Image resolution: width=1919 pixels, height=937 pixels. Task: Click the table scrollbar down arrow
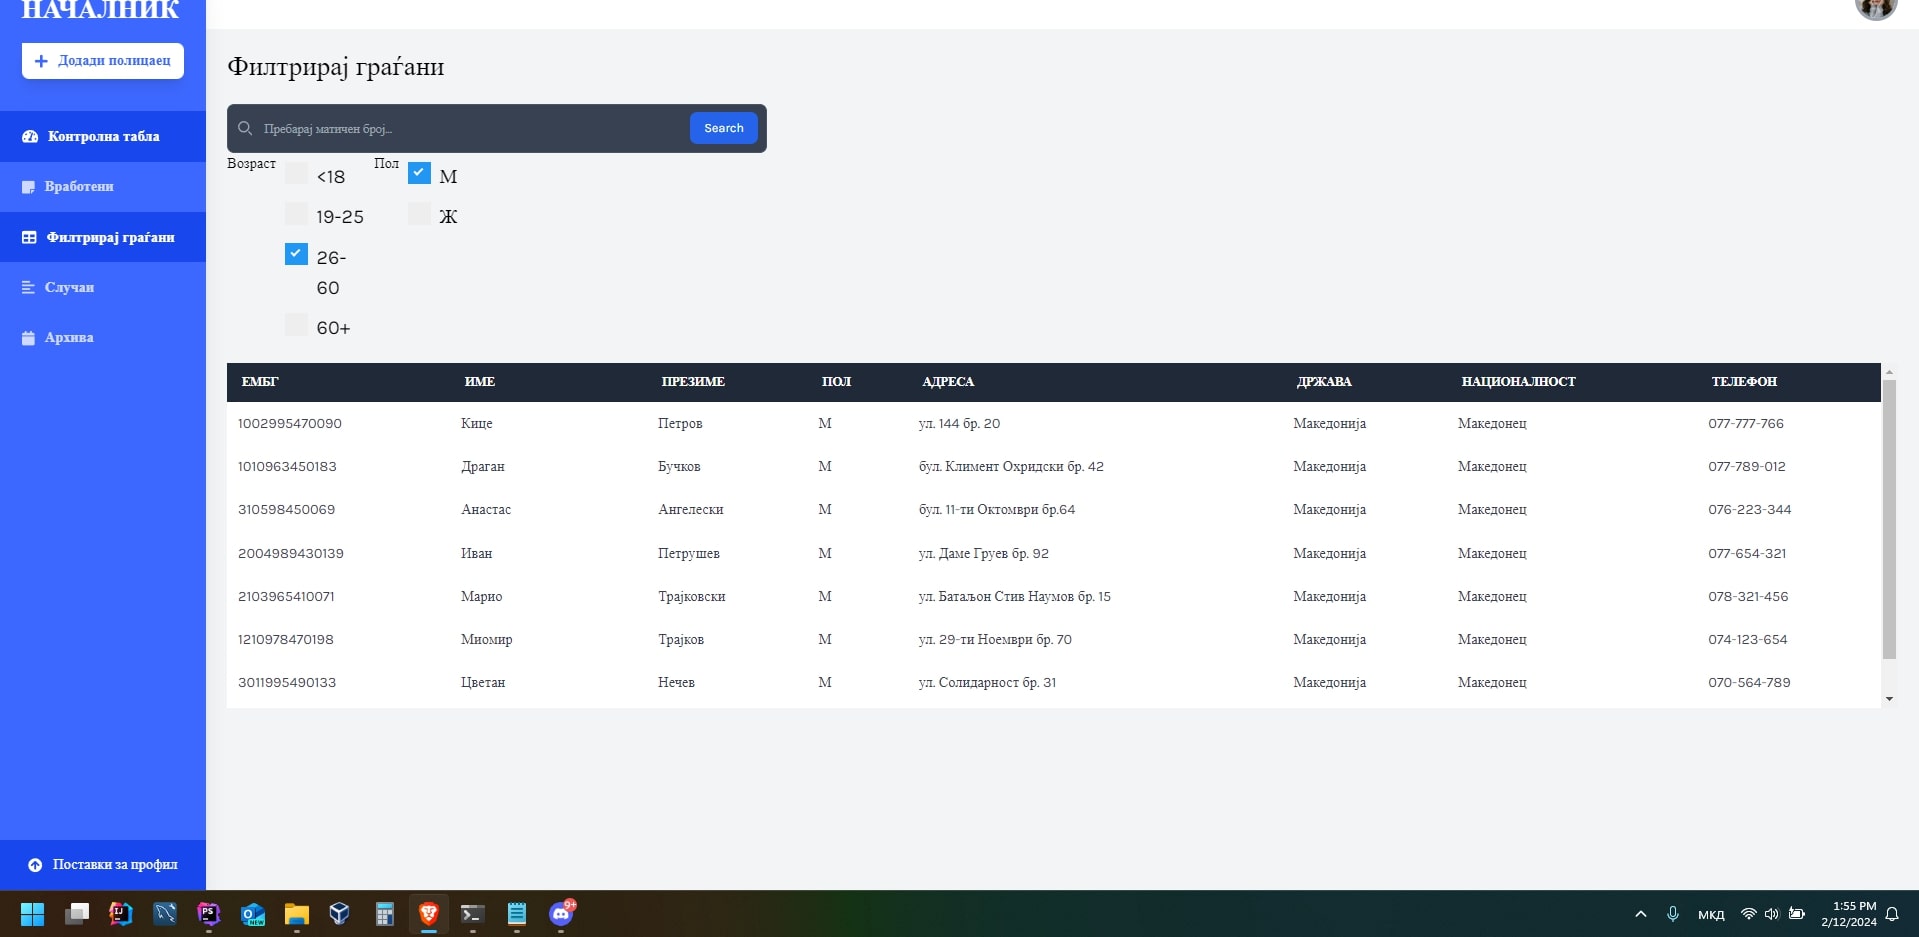(1889, 699)
